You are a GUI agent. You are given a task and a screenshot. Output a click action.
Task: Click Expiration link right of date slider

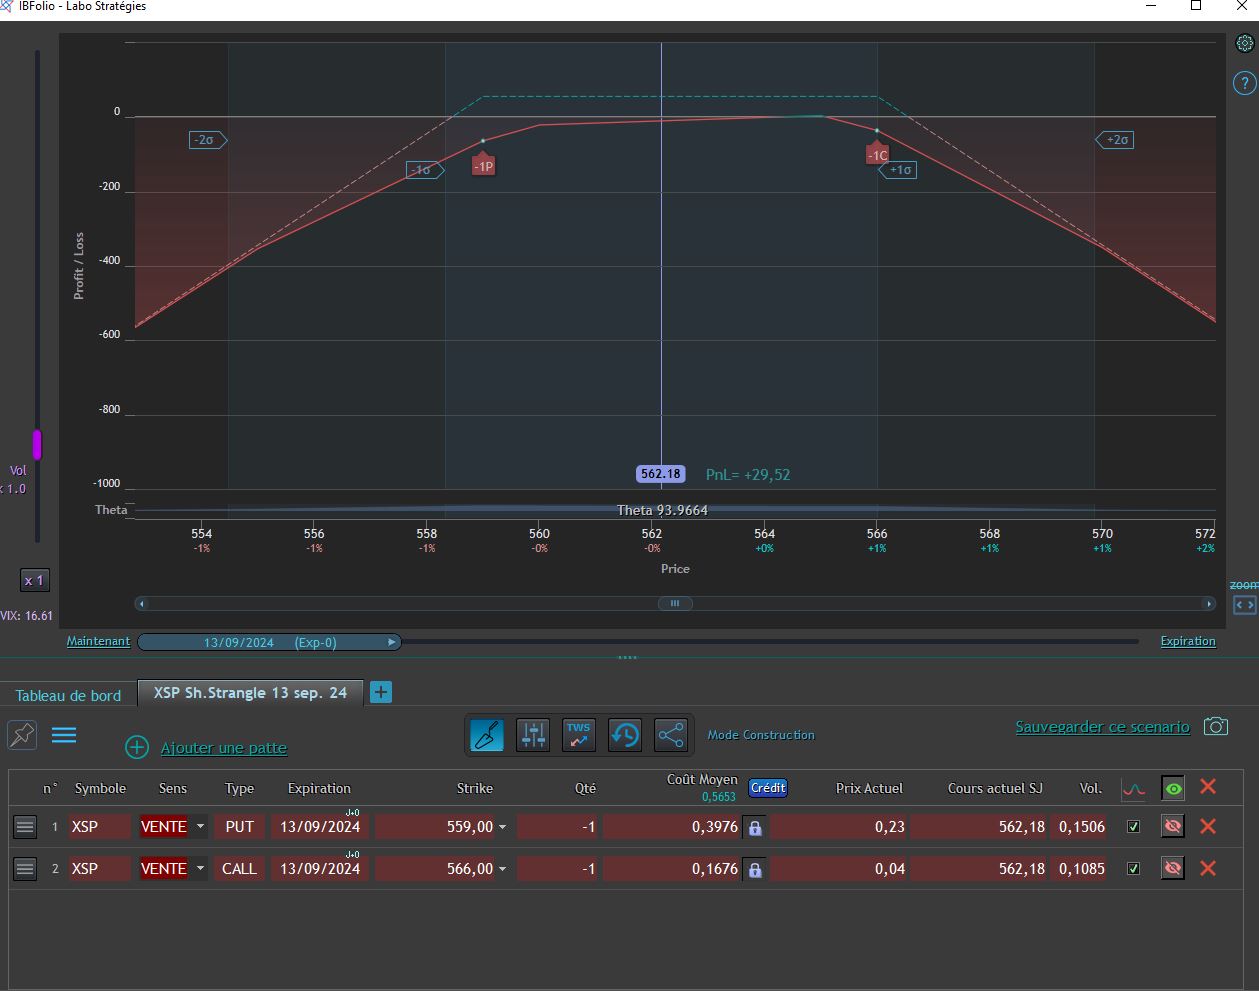pyautogui.click(x=1188, y=641)
